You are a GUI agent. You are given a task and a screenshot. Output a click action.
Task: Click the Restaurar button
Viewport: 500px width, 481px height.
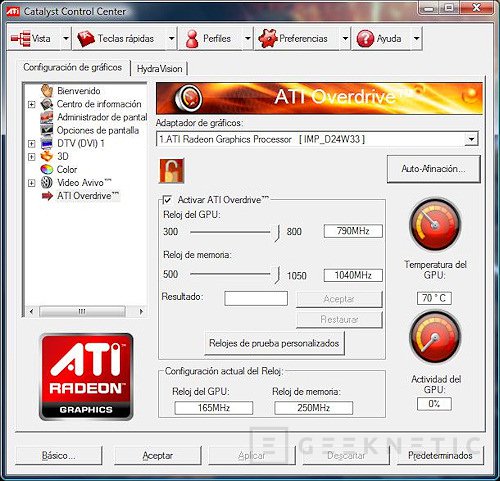tap(339, 320)
